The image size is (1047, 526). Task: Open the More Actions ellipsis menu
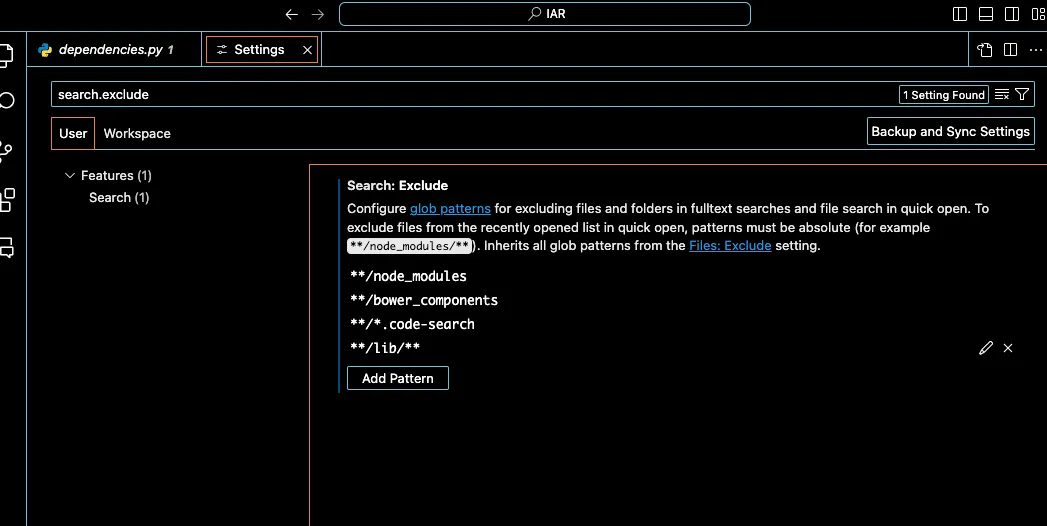pos(1036,50)
